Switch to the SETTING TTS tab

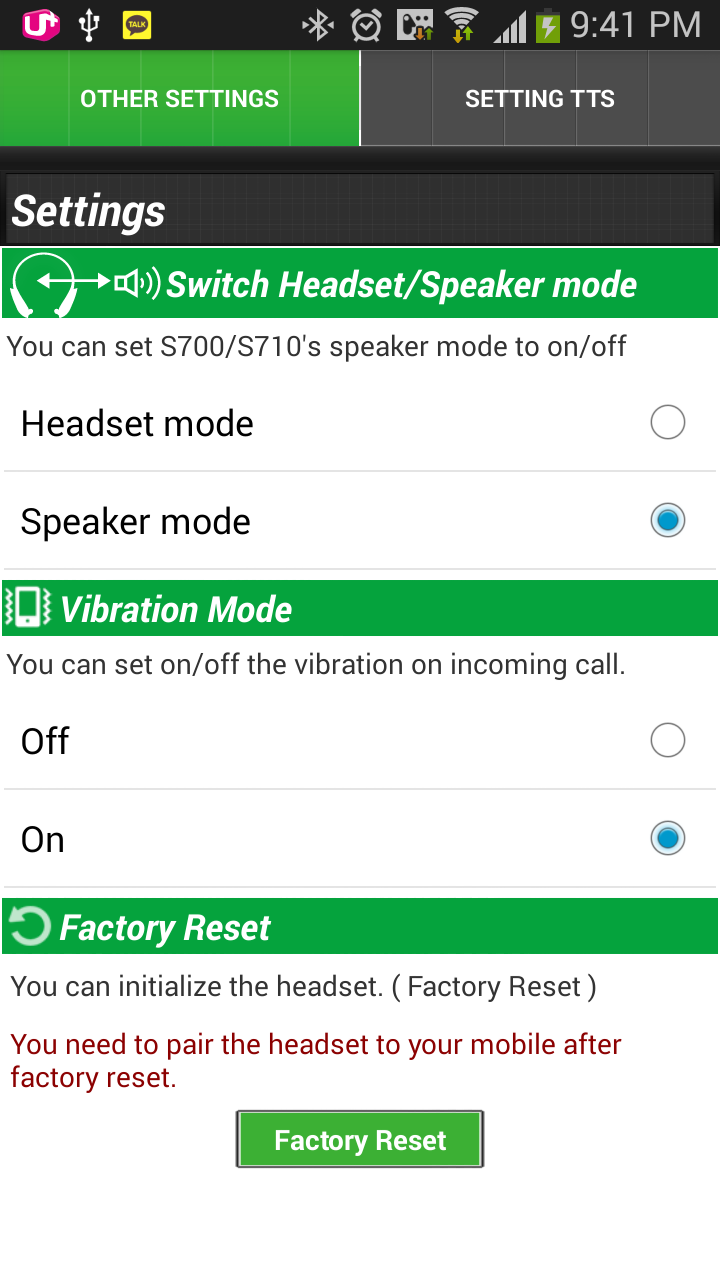(540, 99)
